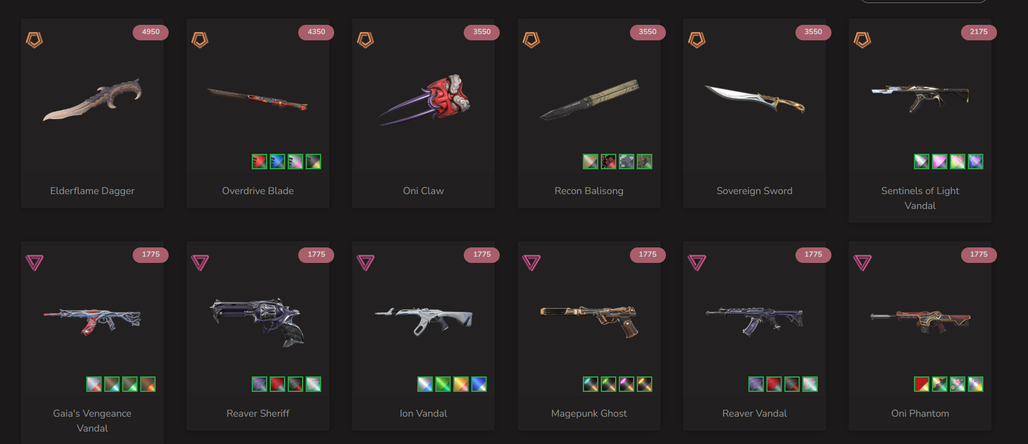Click the Elderflame Dagger tier icon
1028x444 pixels.
34,40
